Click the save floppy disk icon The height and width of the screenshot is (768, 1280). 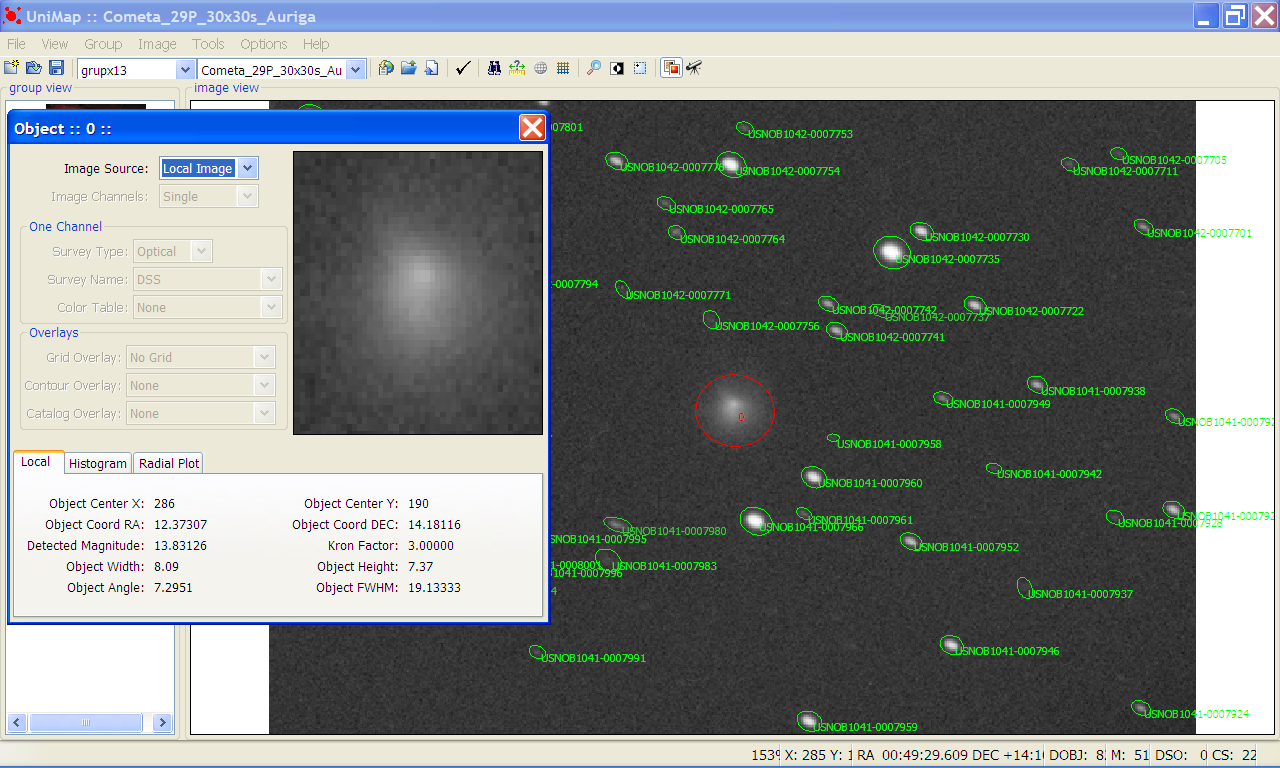pos(56,68)
